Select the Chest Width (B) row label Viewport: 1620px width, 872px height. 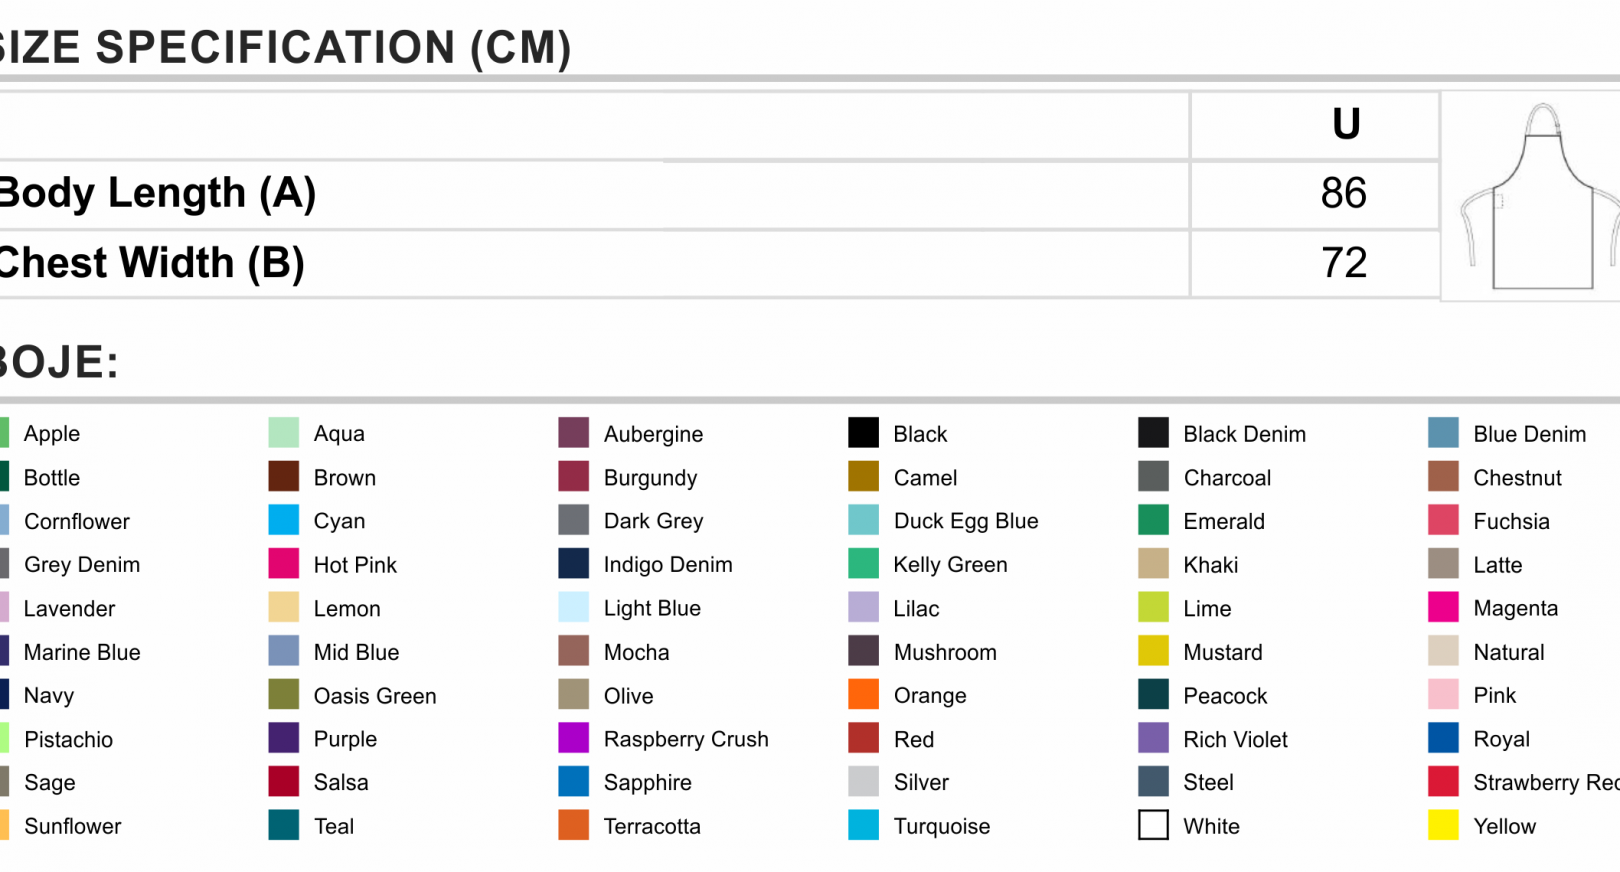coord(151,263)
